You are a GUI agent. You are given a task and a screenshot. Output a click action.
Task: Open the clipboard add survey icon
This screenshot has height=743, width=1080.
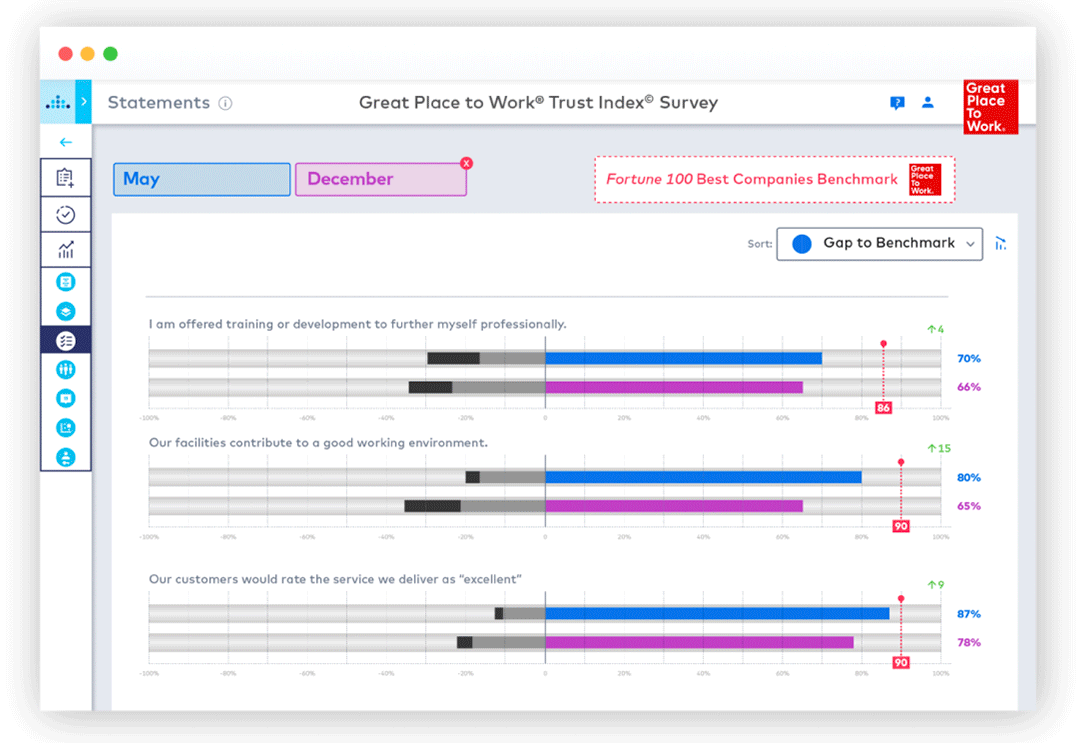[x=65, y=178]
